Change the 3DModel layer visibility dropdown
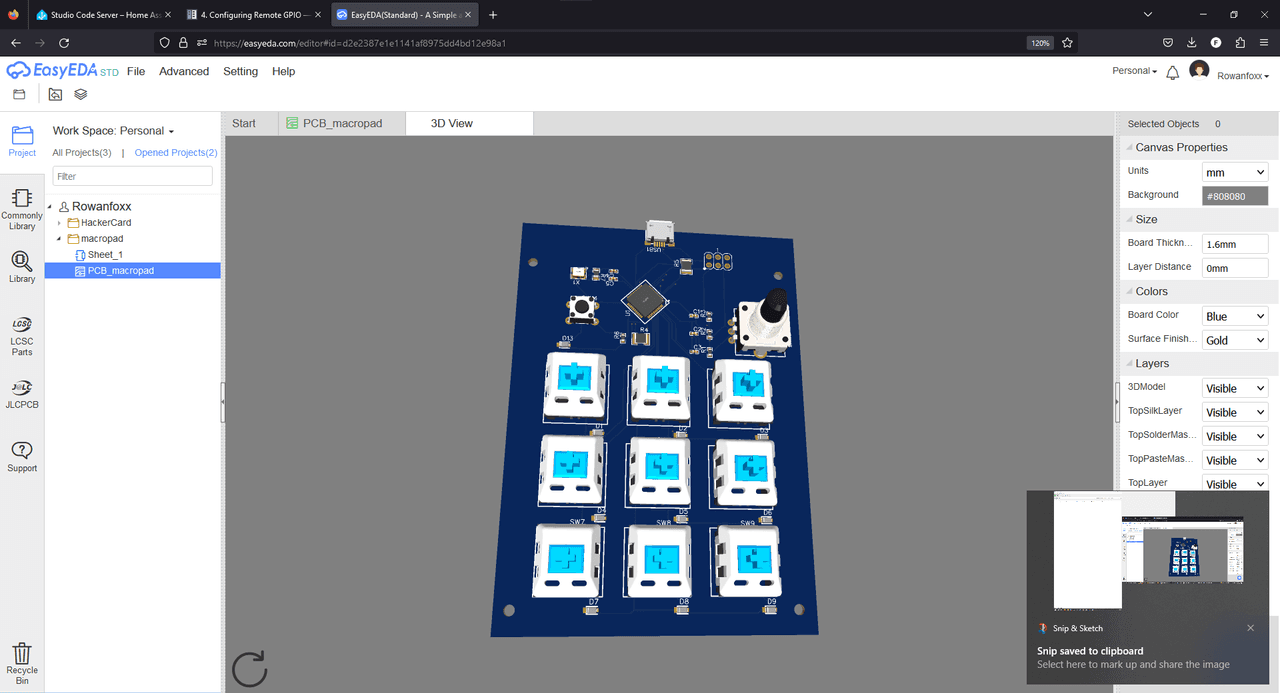The image size is (1280, 693). [1235, 389]
